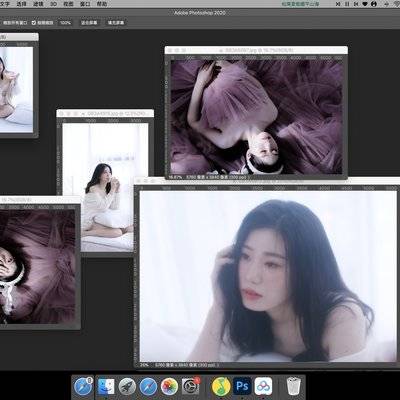The image size is (400, 400).
Task: Click the title bar of the 16.67% purple document
Action: coord(256,50)
